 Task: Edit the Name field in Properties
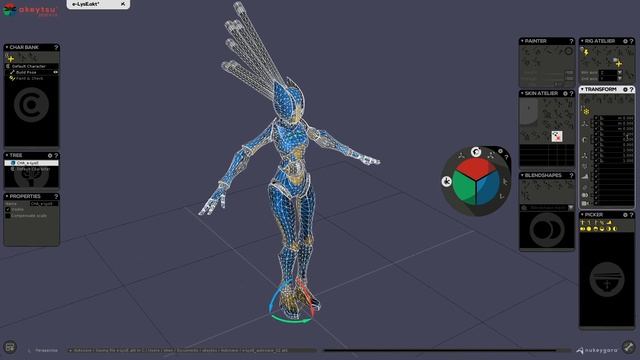click(x=44, y=203)
